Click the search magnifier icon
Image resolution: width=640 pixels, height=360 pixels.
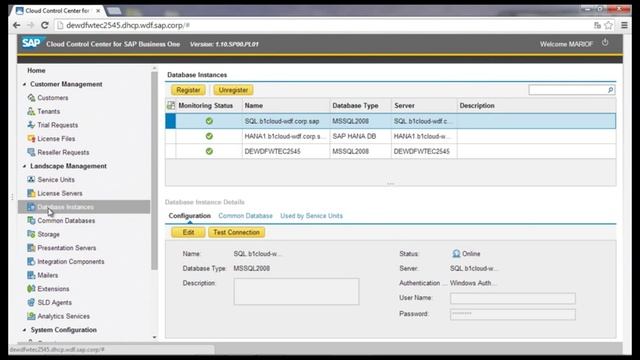(610, 90)
